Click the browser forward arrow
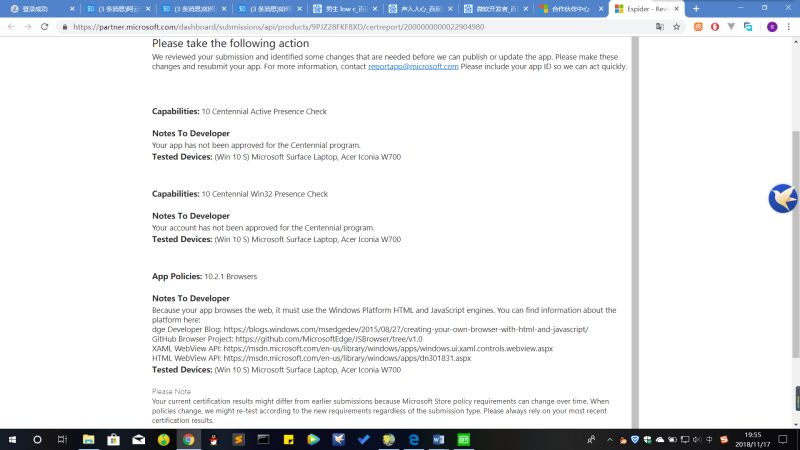The width and height of the screenshot is (800, 450). click(x=28, y=27)
